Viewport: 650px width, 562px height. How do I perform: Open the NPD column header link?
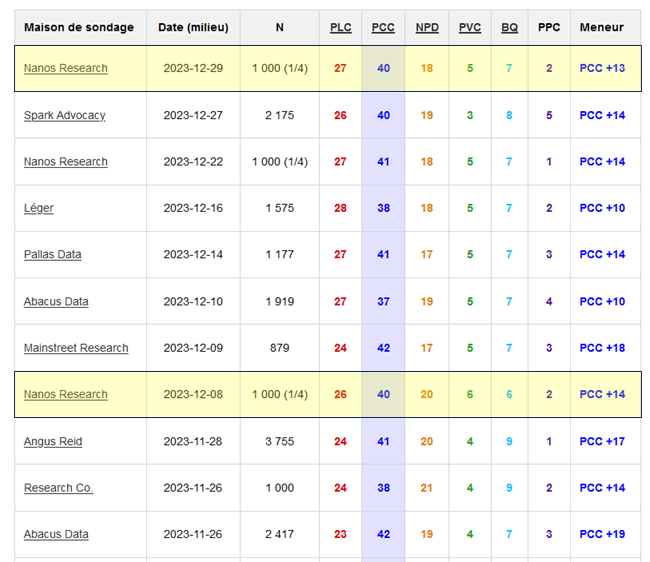(427, 27)
